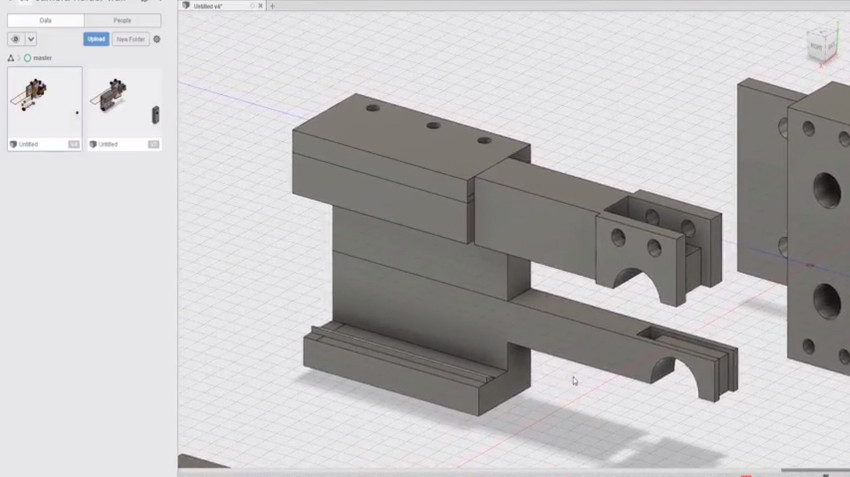Switch to the People tab
The height and width of the screenshot is (477, 850).
click(x=123, y=21)
